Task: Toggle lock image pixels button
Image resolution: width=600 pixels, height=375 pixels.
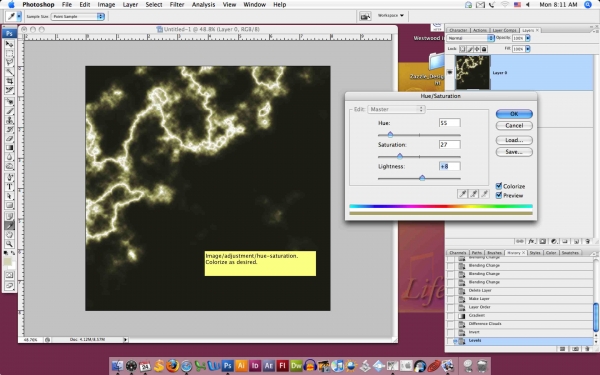Action: coord(470,49)
